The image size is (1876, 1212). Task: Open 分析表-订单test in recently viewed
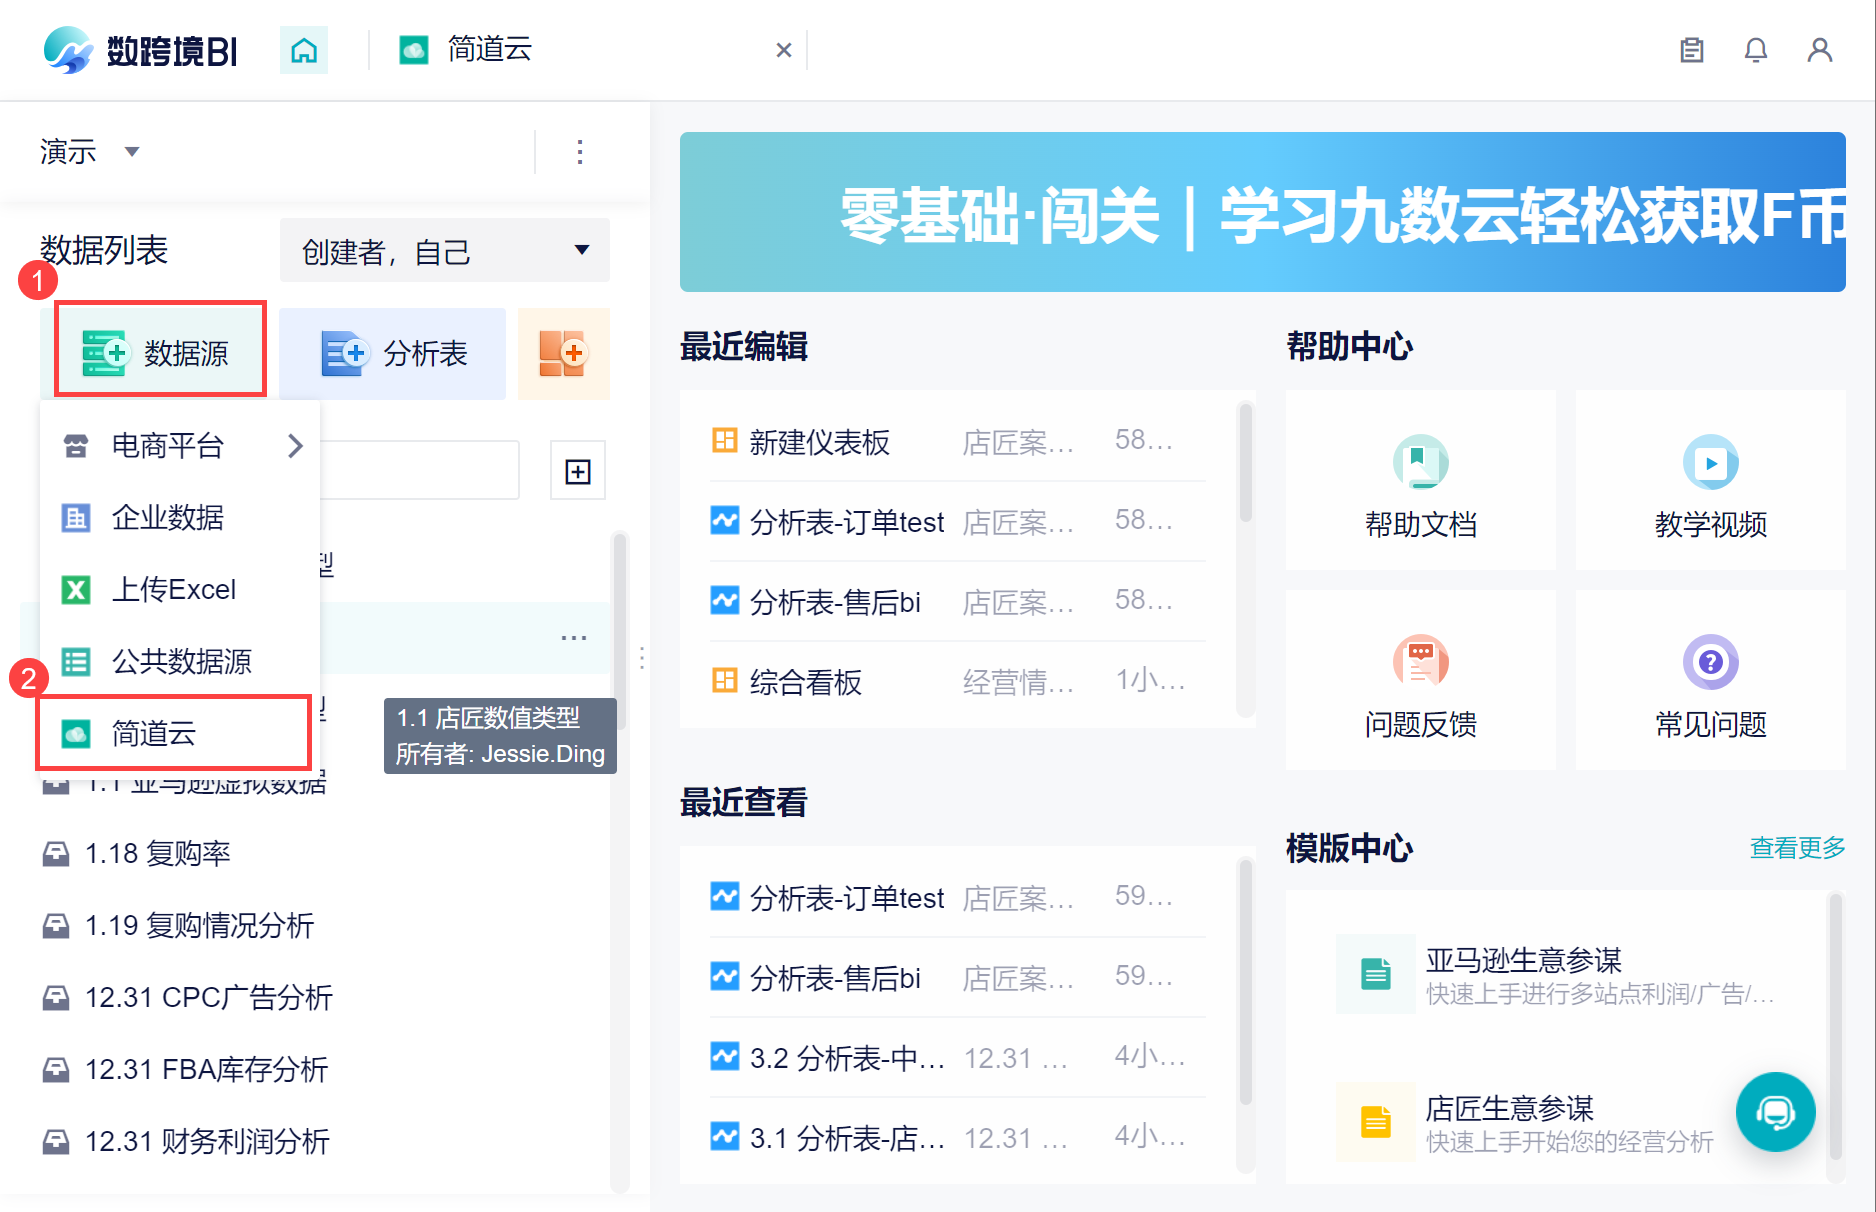coord(957,897)
